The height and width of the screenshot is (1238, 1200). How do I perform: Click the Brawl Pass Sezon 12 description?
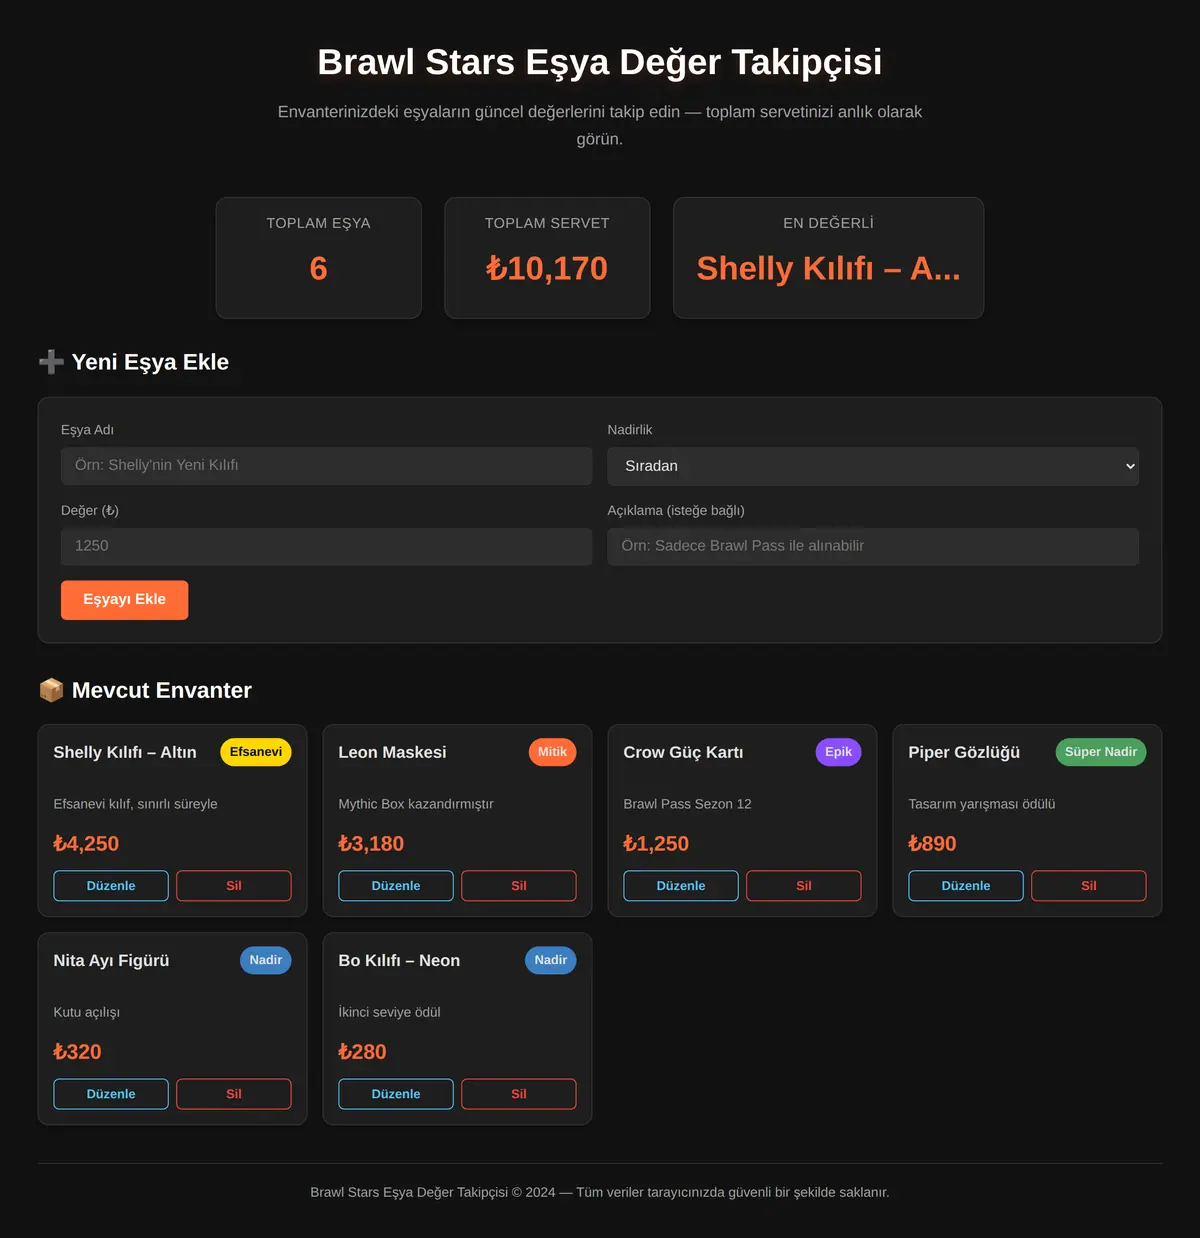pos(687,804)
